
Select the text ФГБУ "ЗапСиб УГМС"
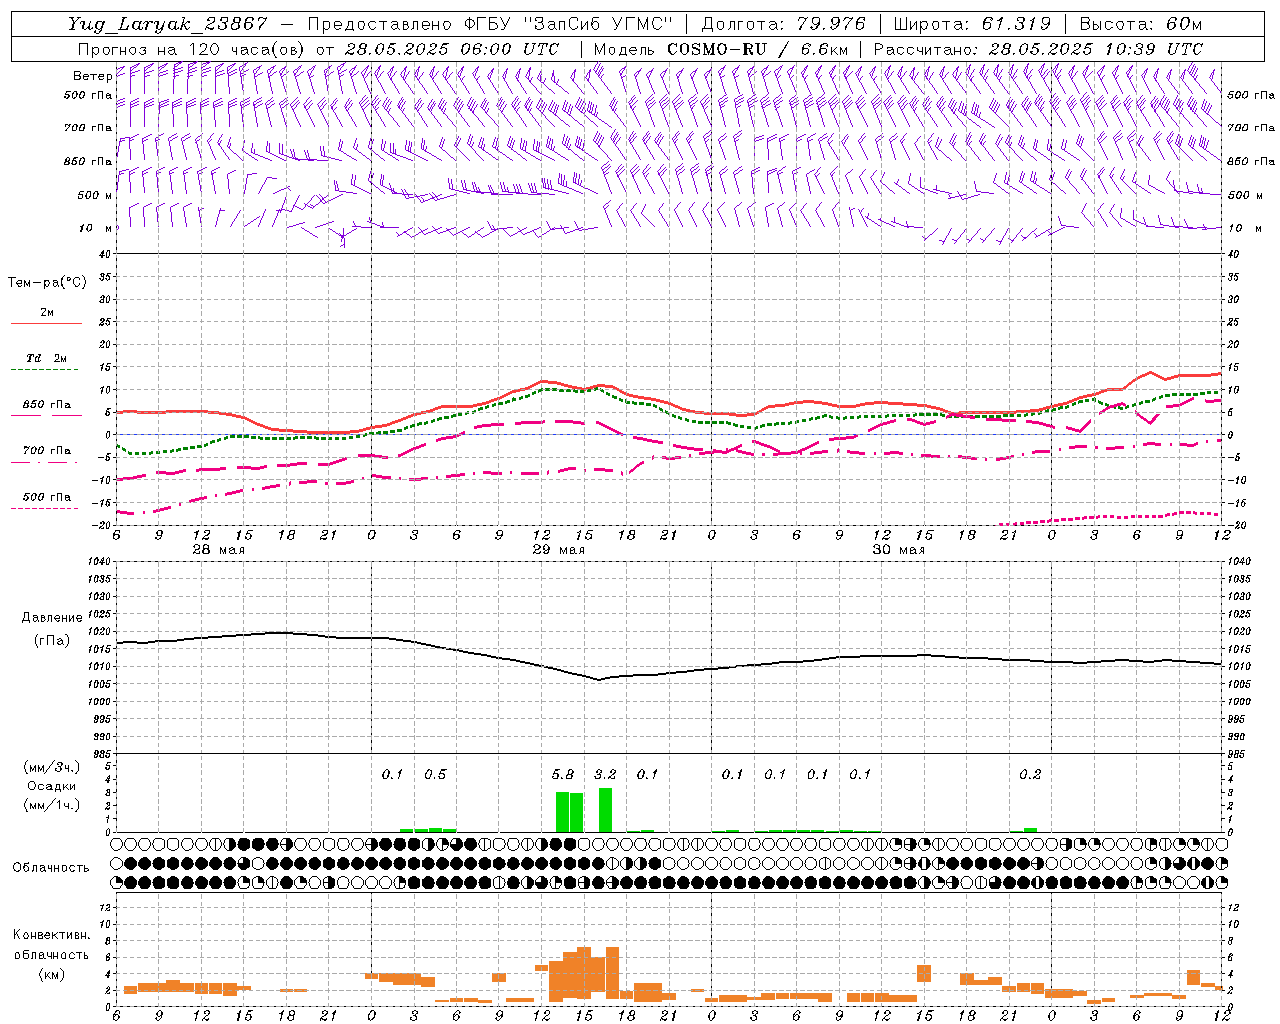(x=569, y=24)
